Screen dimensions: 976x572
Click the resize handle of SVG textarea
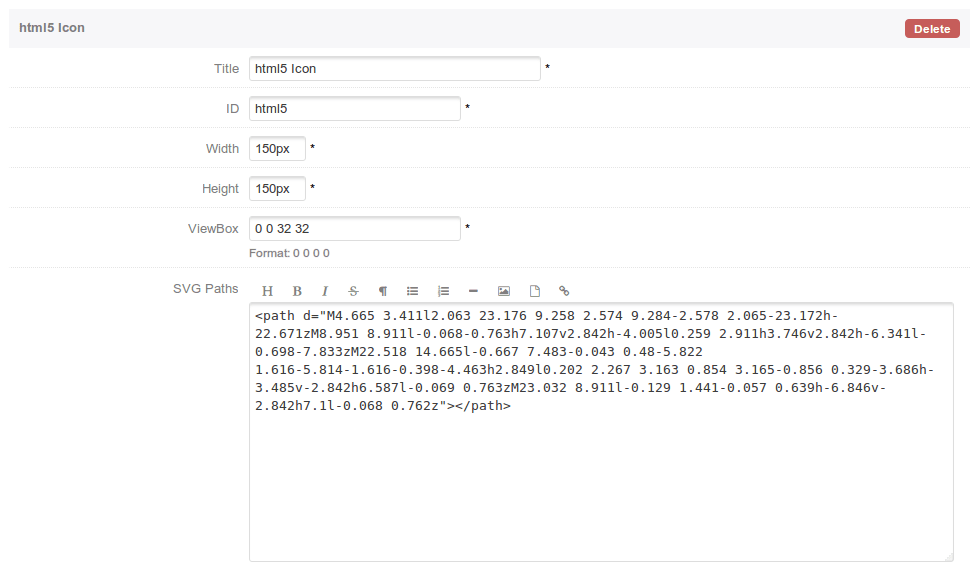pos(949,557)
